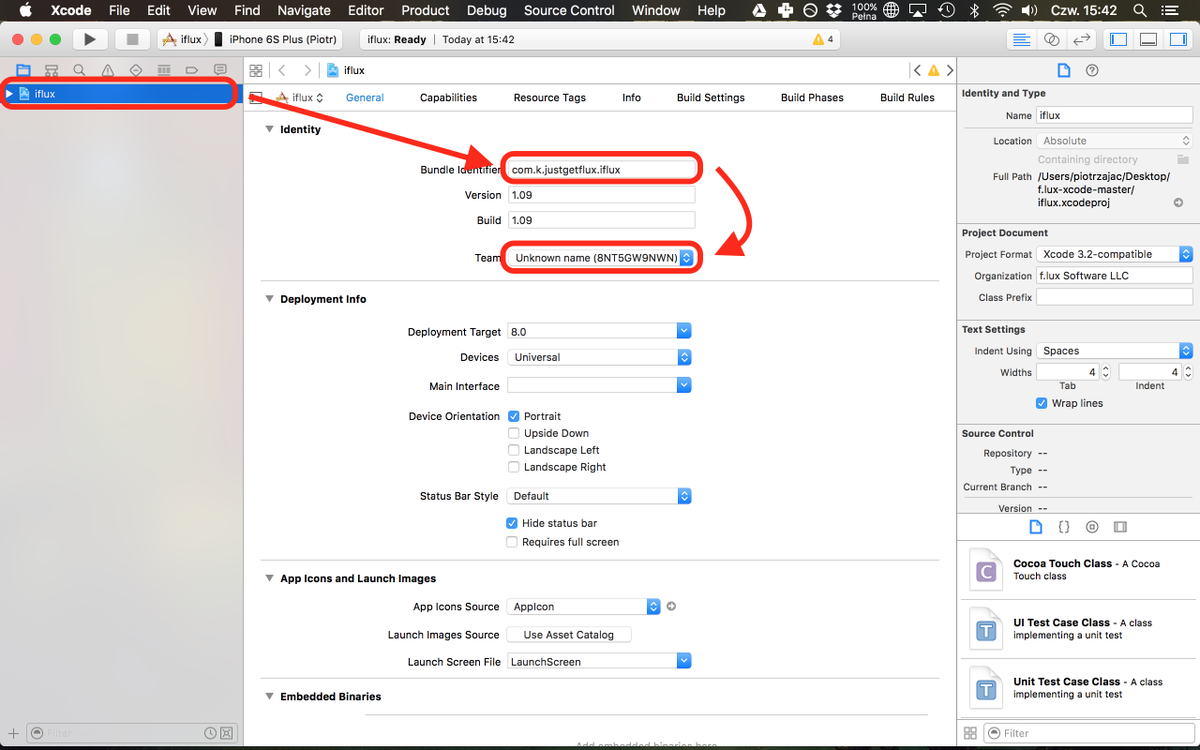The width and height of the screenshot is (1200, 750).
Task: Open App Icons Source dropdown
Action: [584, 606]
